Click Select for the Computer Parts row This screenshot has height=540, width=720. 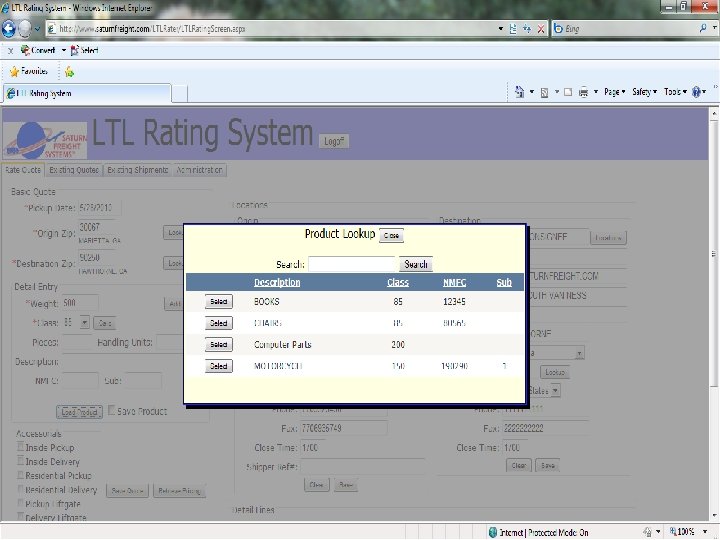pos(219,344)
